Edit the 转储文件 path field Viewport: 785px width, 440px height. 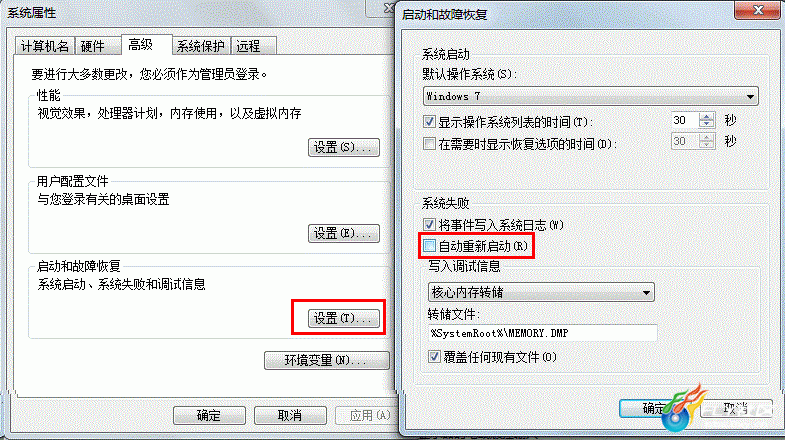coord(542,333)
